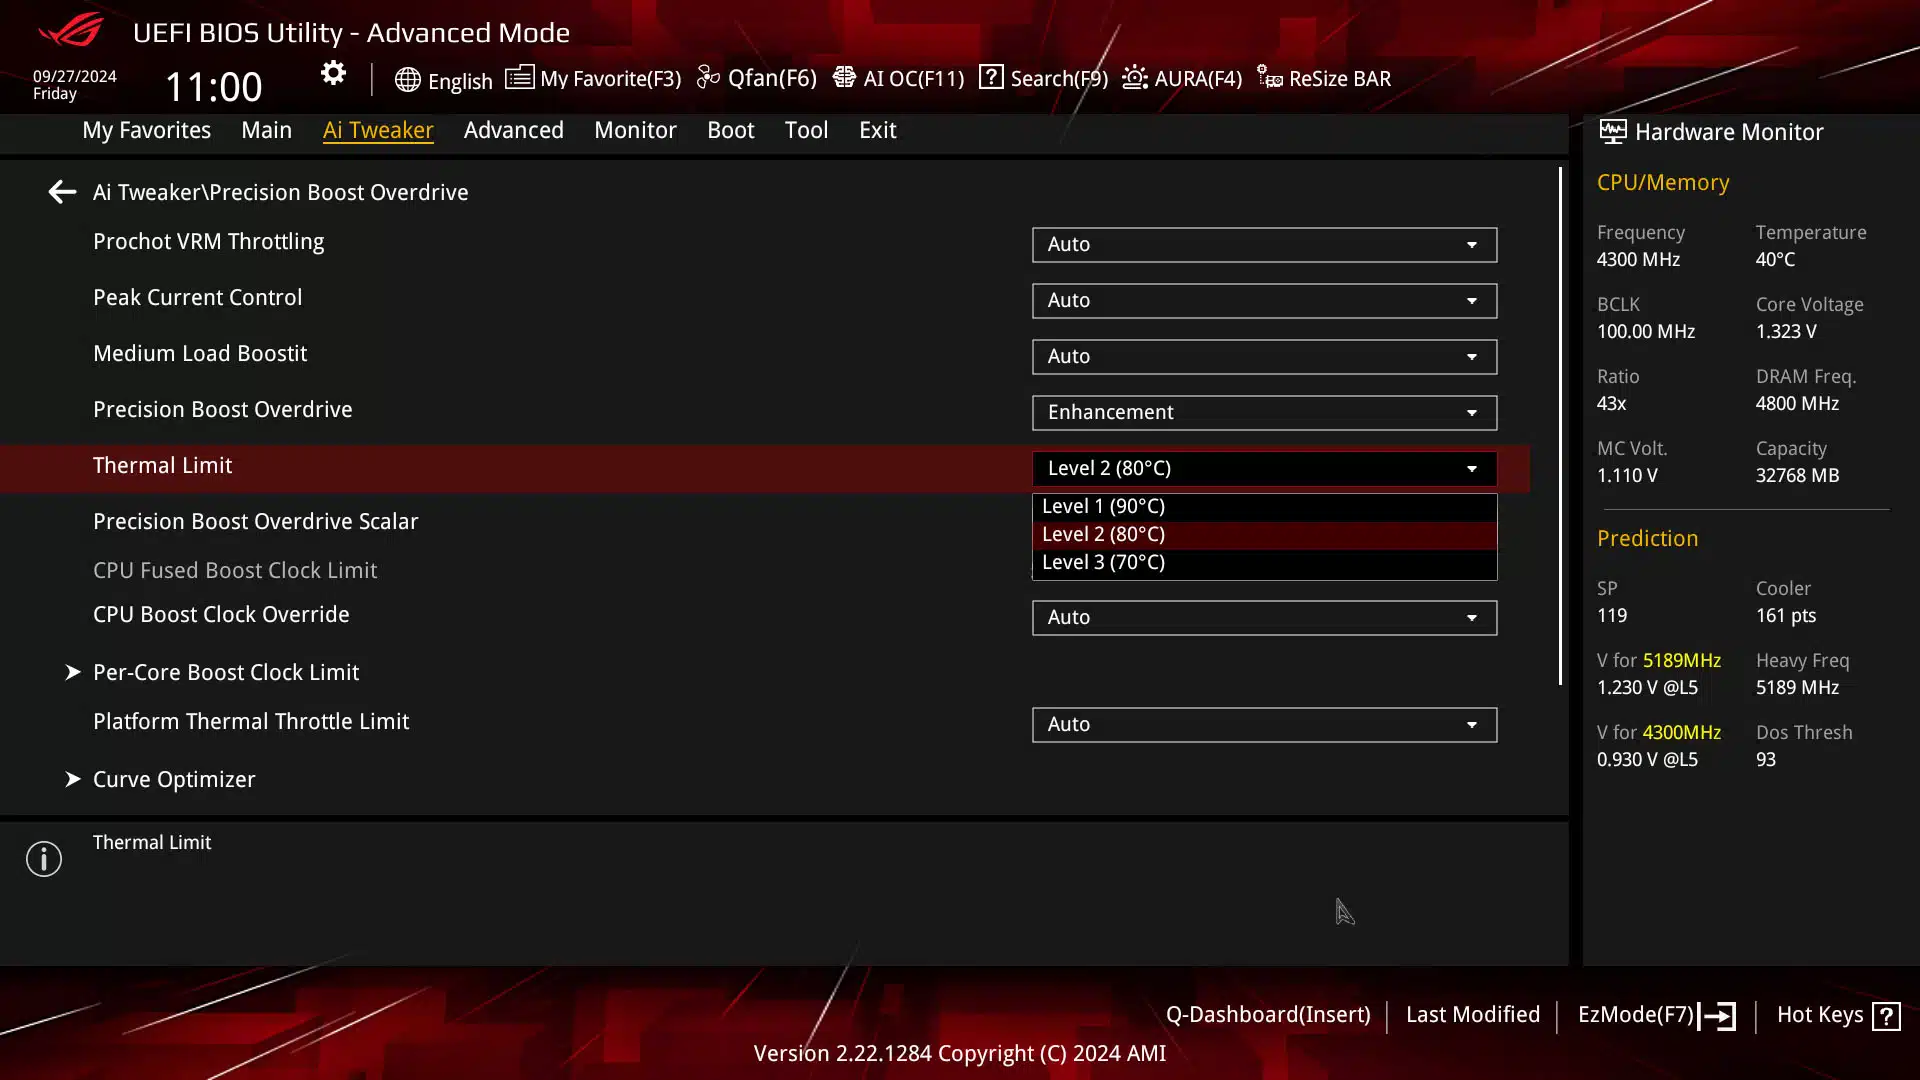This screenshot has height=1080, width=1920.
Task: Expand Per-Core Boost Clock Limit submenu
Action: pyautogui.click(x=226, y=673)
